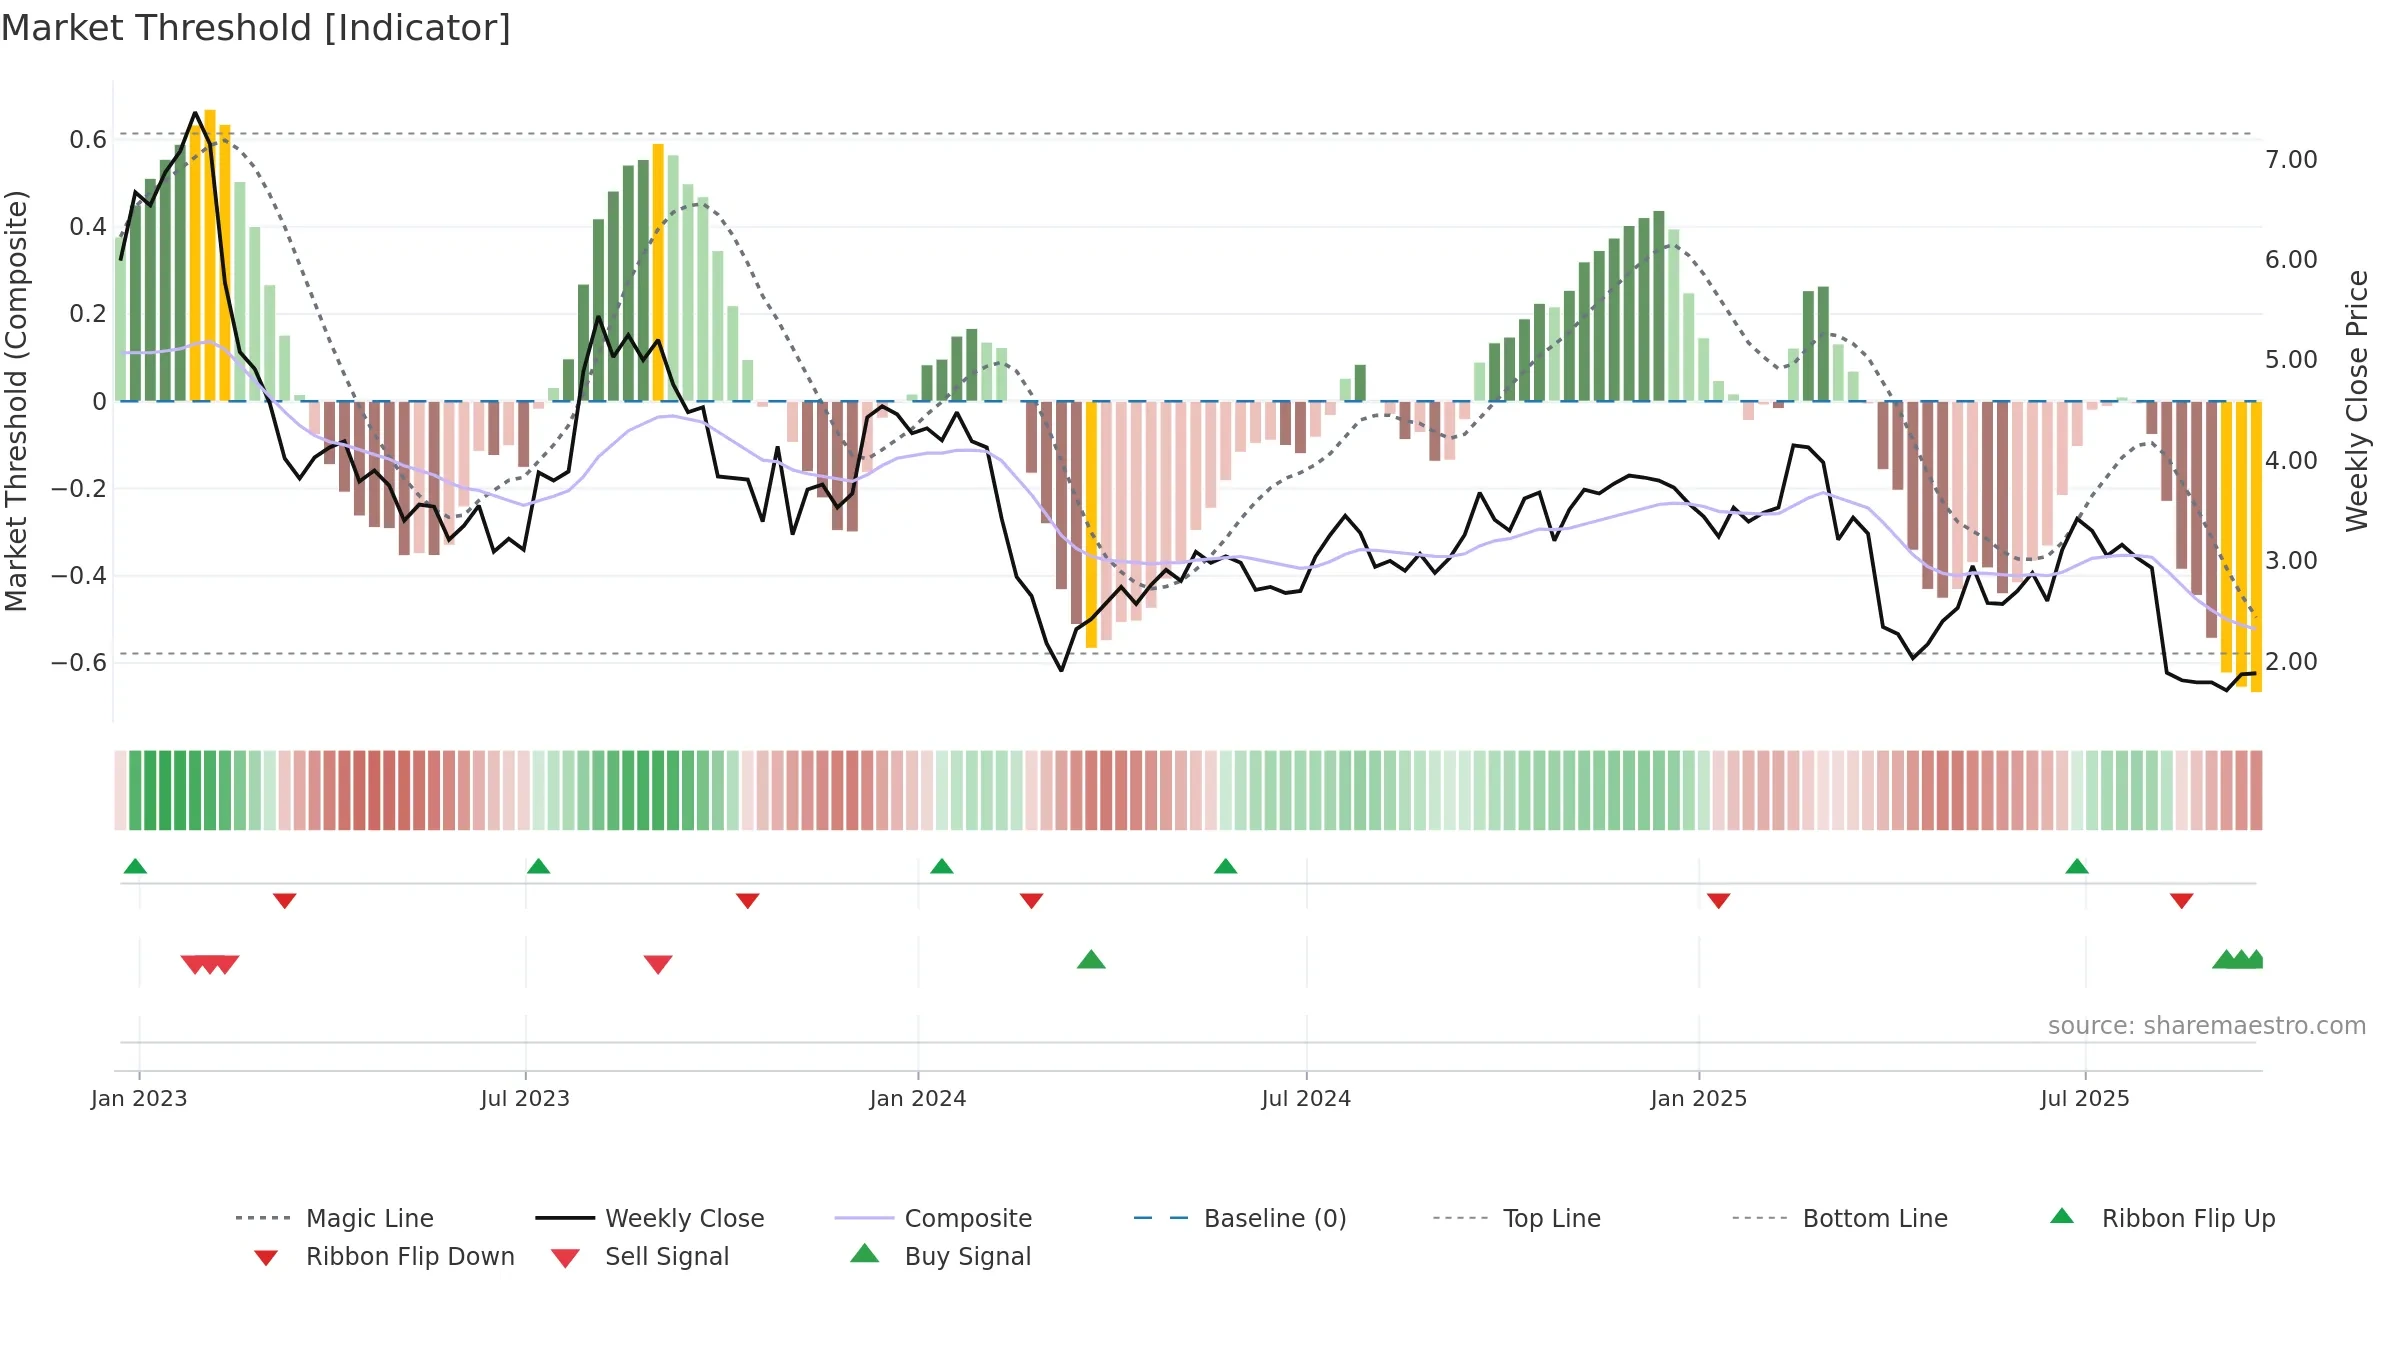
Task: Click the ribbon flip up marker at Jan 2023
Action: pos(135,866)
